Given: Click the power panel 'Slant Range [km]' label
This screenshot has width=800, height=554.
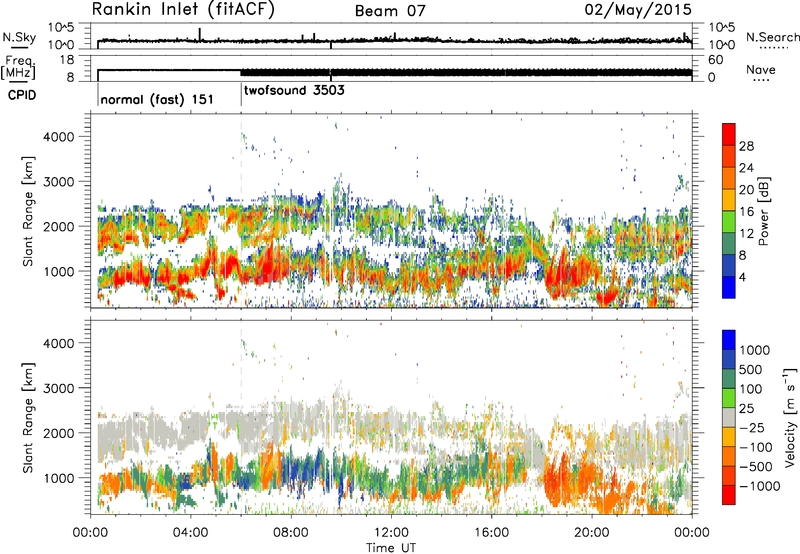Looking at the screenshot, I should pos(29,211).
